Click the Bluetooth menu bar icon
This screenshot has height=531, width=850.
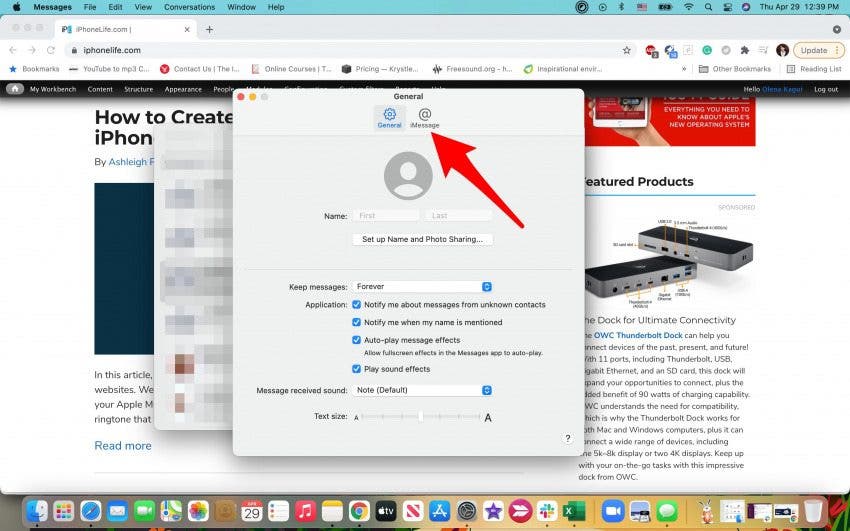click(x=622, y=7)
